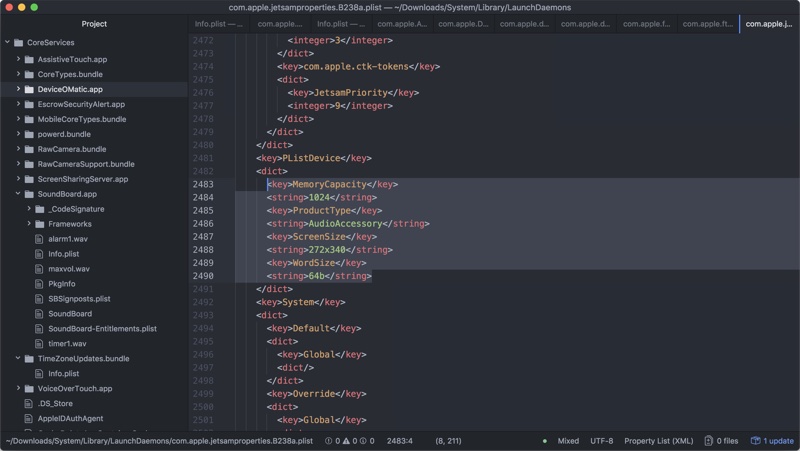The height and width of the screenshot is (451, 800).
Task: Expand the EscrowSecurityAlert.app folder chevron
Action: (18, 104)
